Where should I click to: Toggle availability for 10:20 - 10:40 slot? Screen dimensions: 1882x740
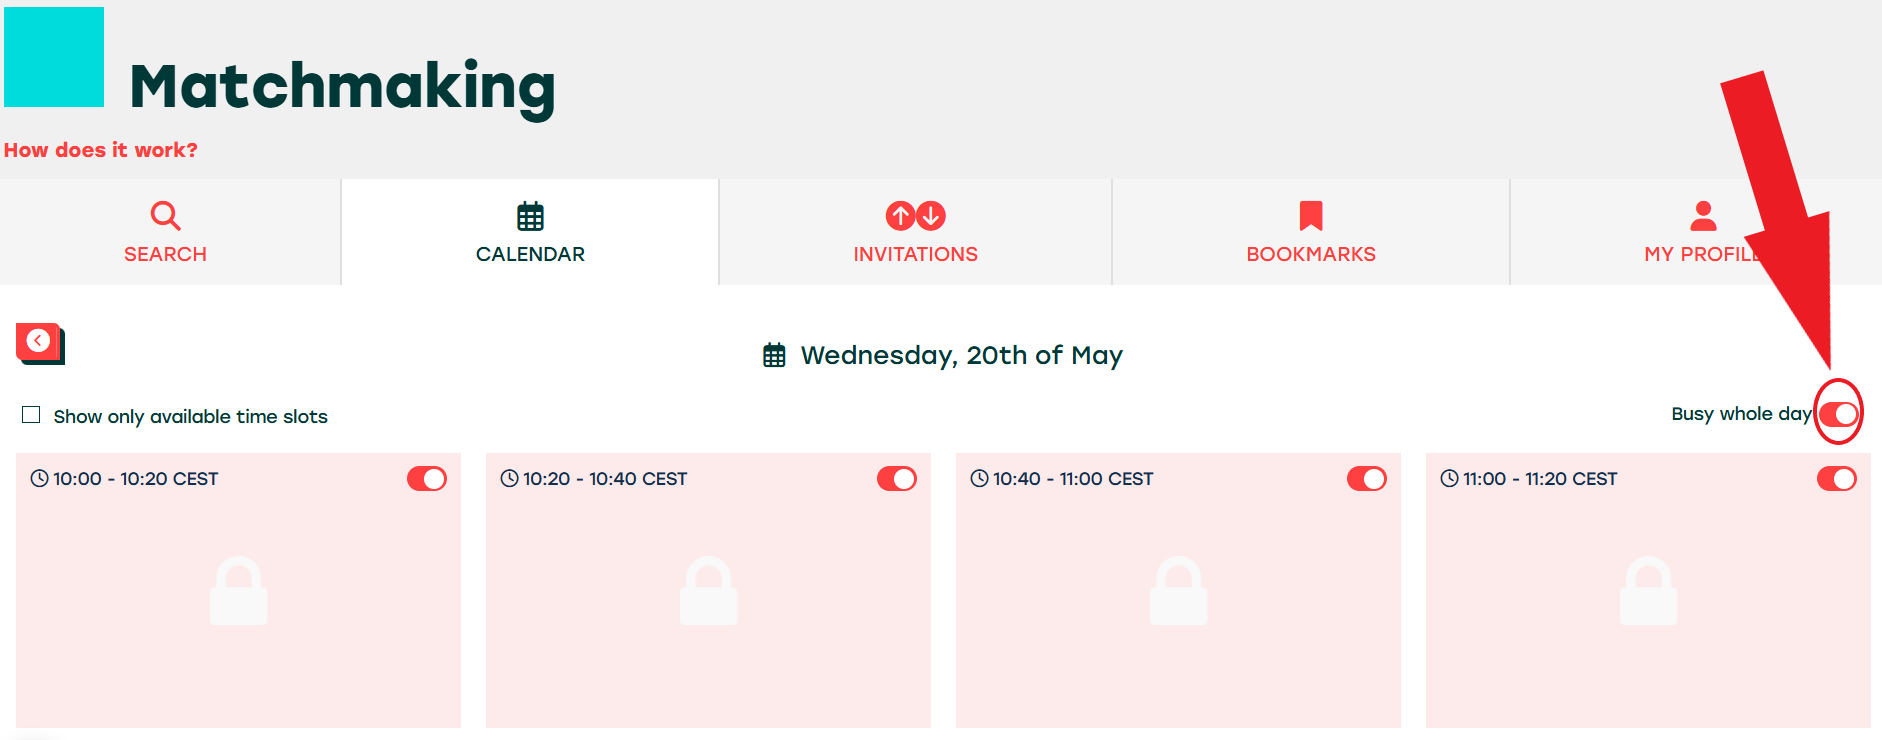tap(897, 479)
